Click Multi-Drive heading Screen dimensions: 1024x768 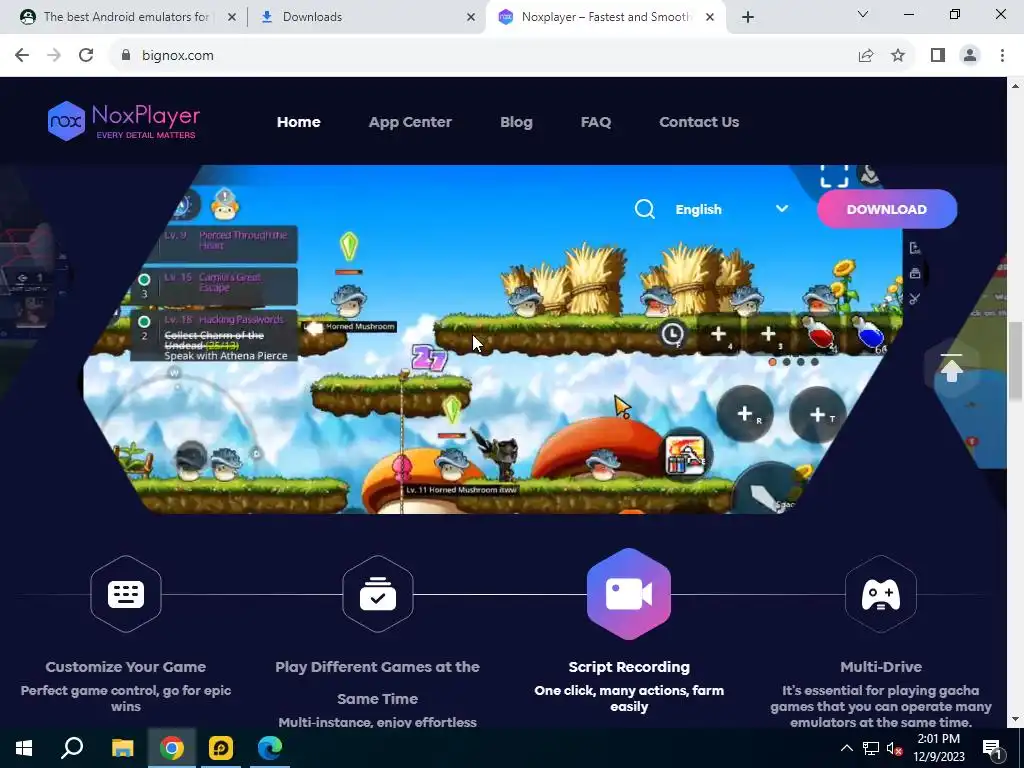pos(881,667)
